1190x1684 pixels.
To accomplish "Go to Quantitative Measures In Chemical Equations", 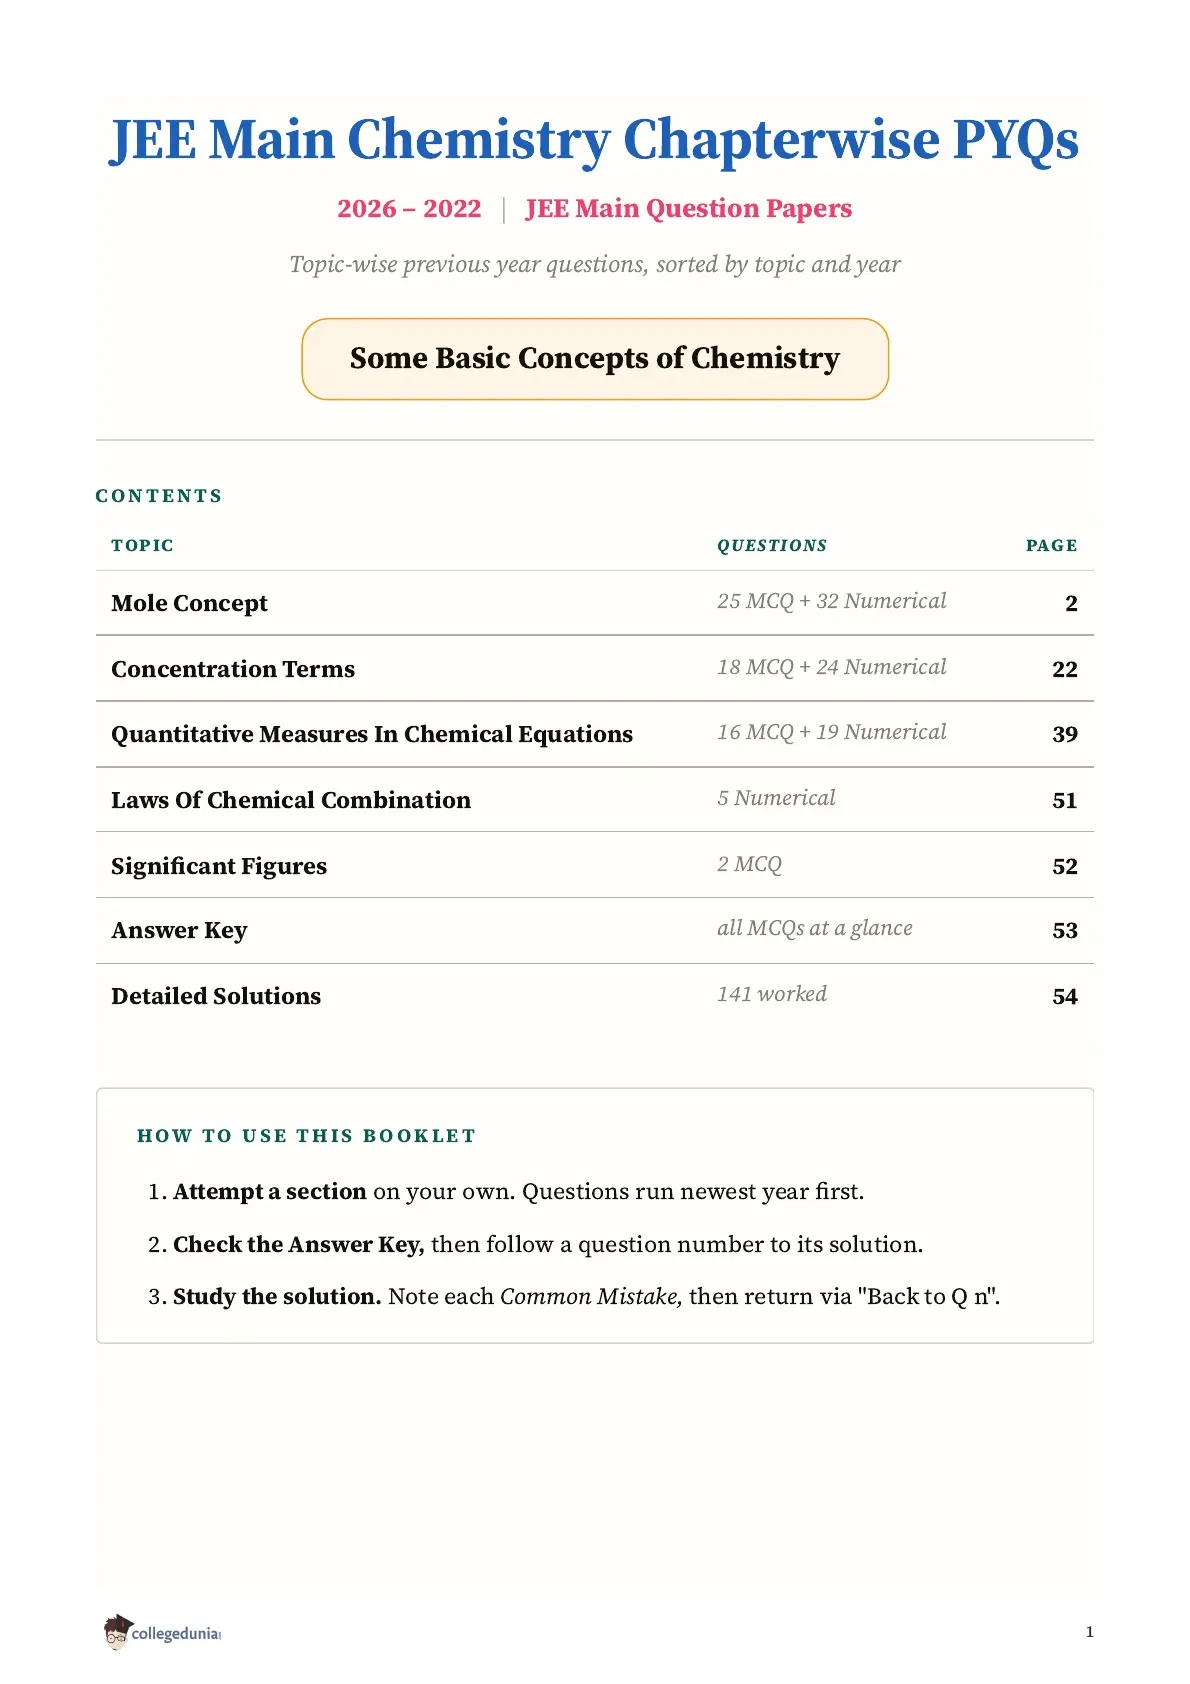I will pos(372,734).
